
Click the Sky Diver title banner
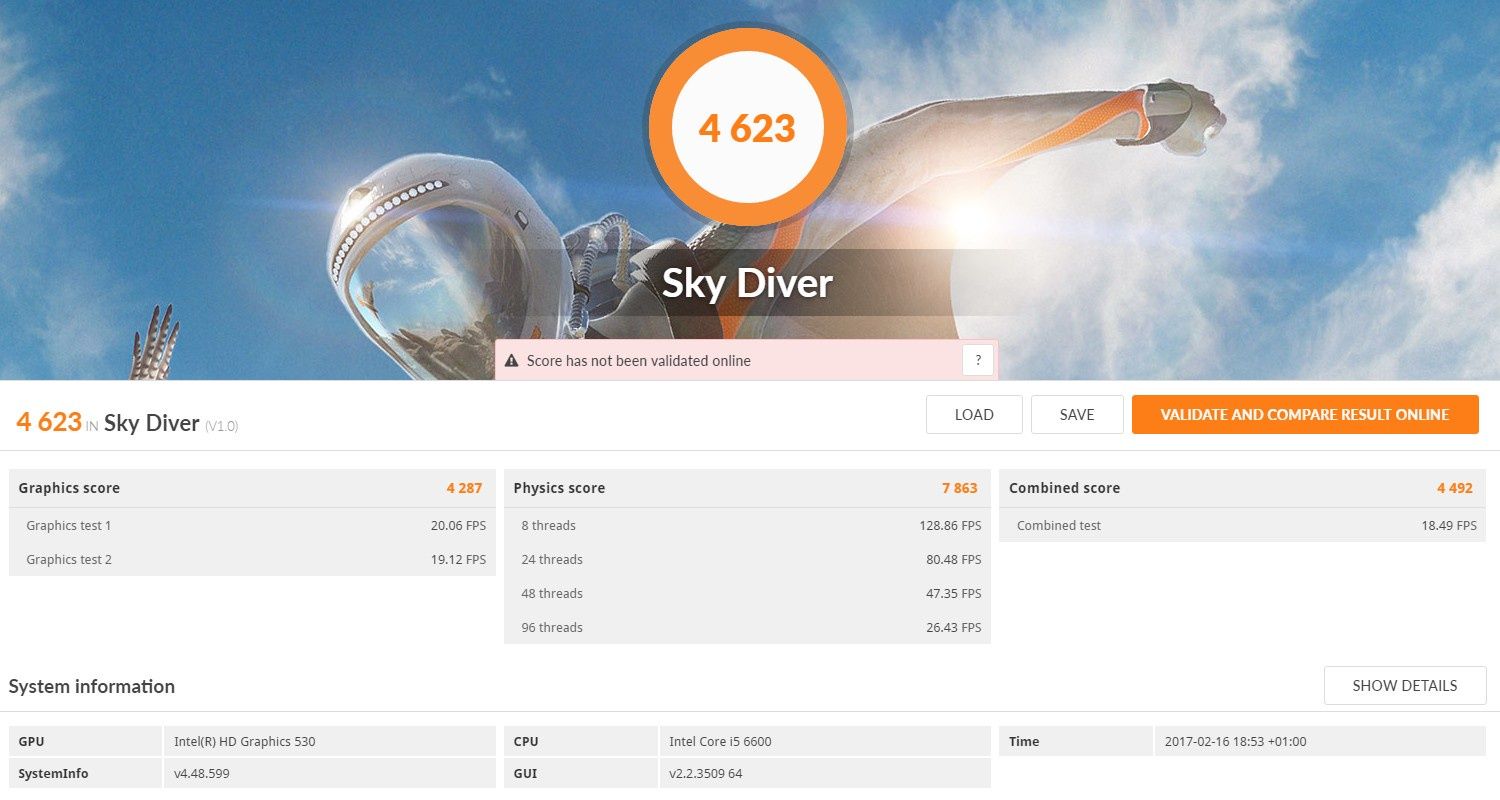[748, 283]
